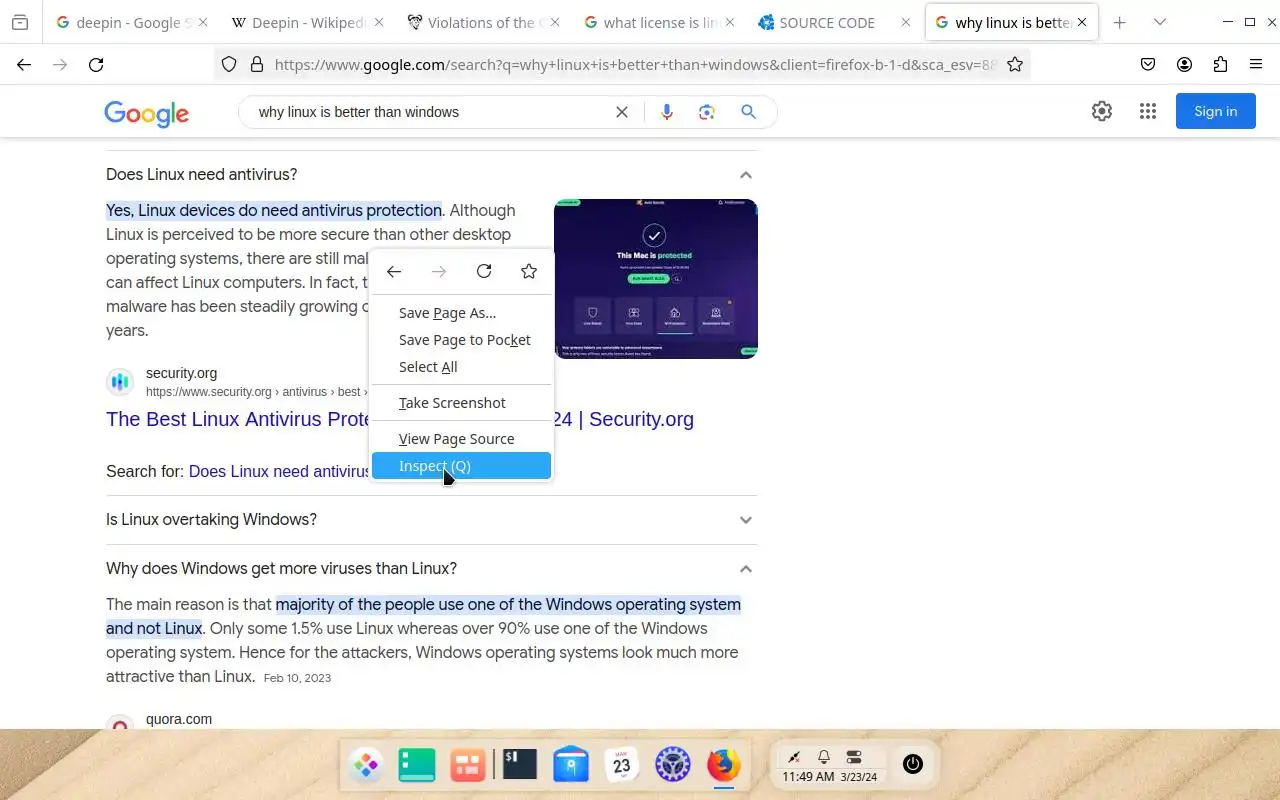Image resolution: width=1280 pixels, height=800 pixels.
Task: Choose 'Take Screenshot' in the context menu
Action: tap(461, 403)
